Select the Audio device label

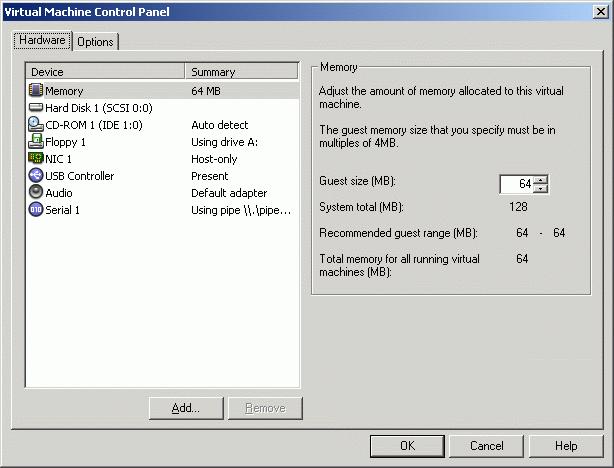59,193
